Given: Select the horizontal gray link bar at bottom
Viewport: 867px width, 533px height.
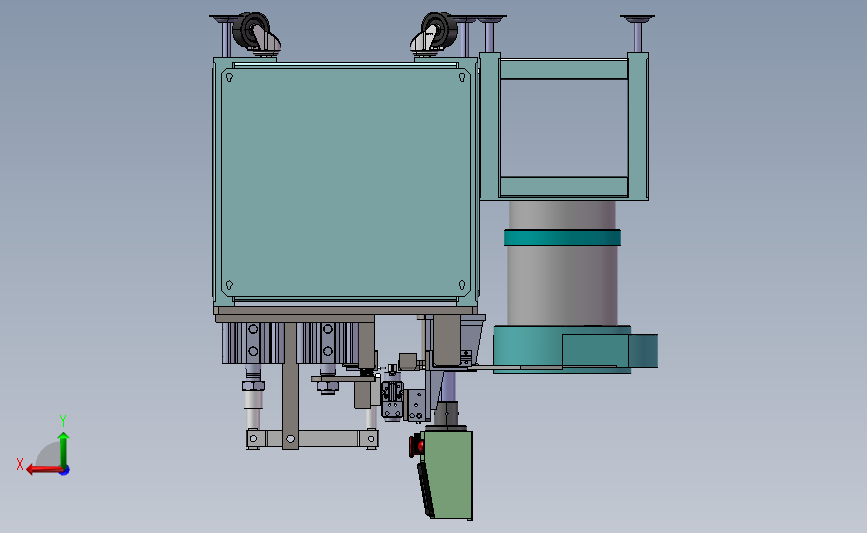Looking at the screenshot, I should click(312, 439).
